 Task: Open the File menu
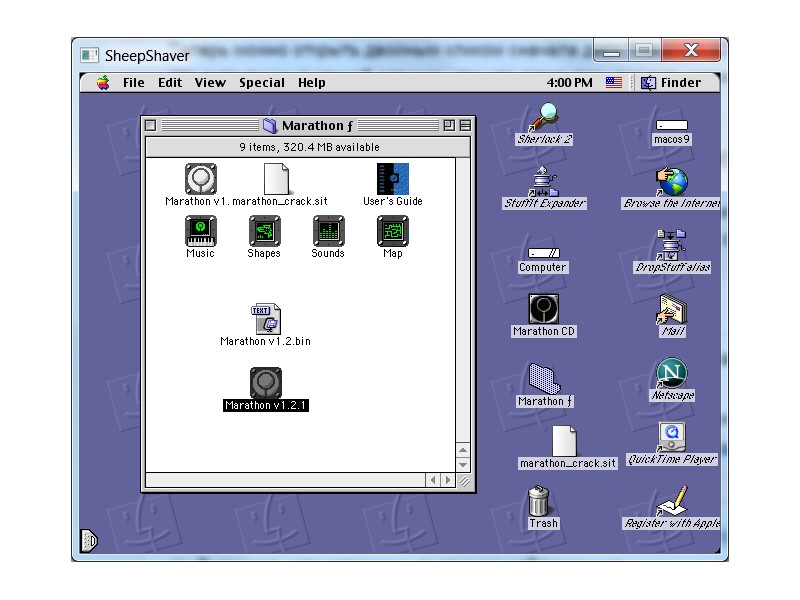click(134, 83)
